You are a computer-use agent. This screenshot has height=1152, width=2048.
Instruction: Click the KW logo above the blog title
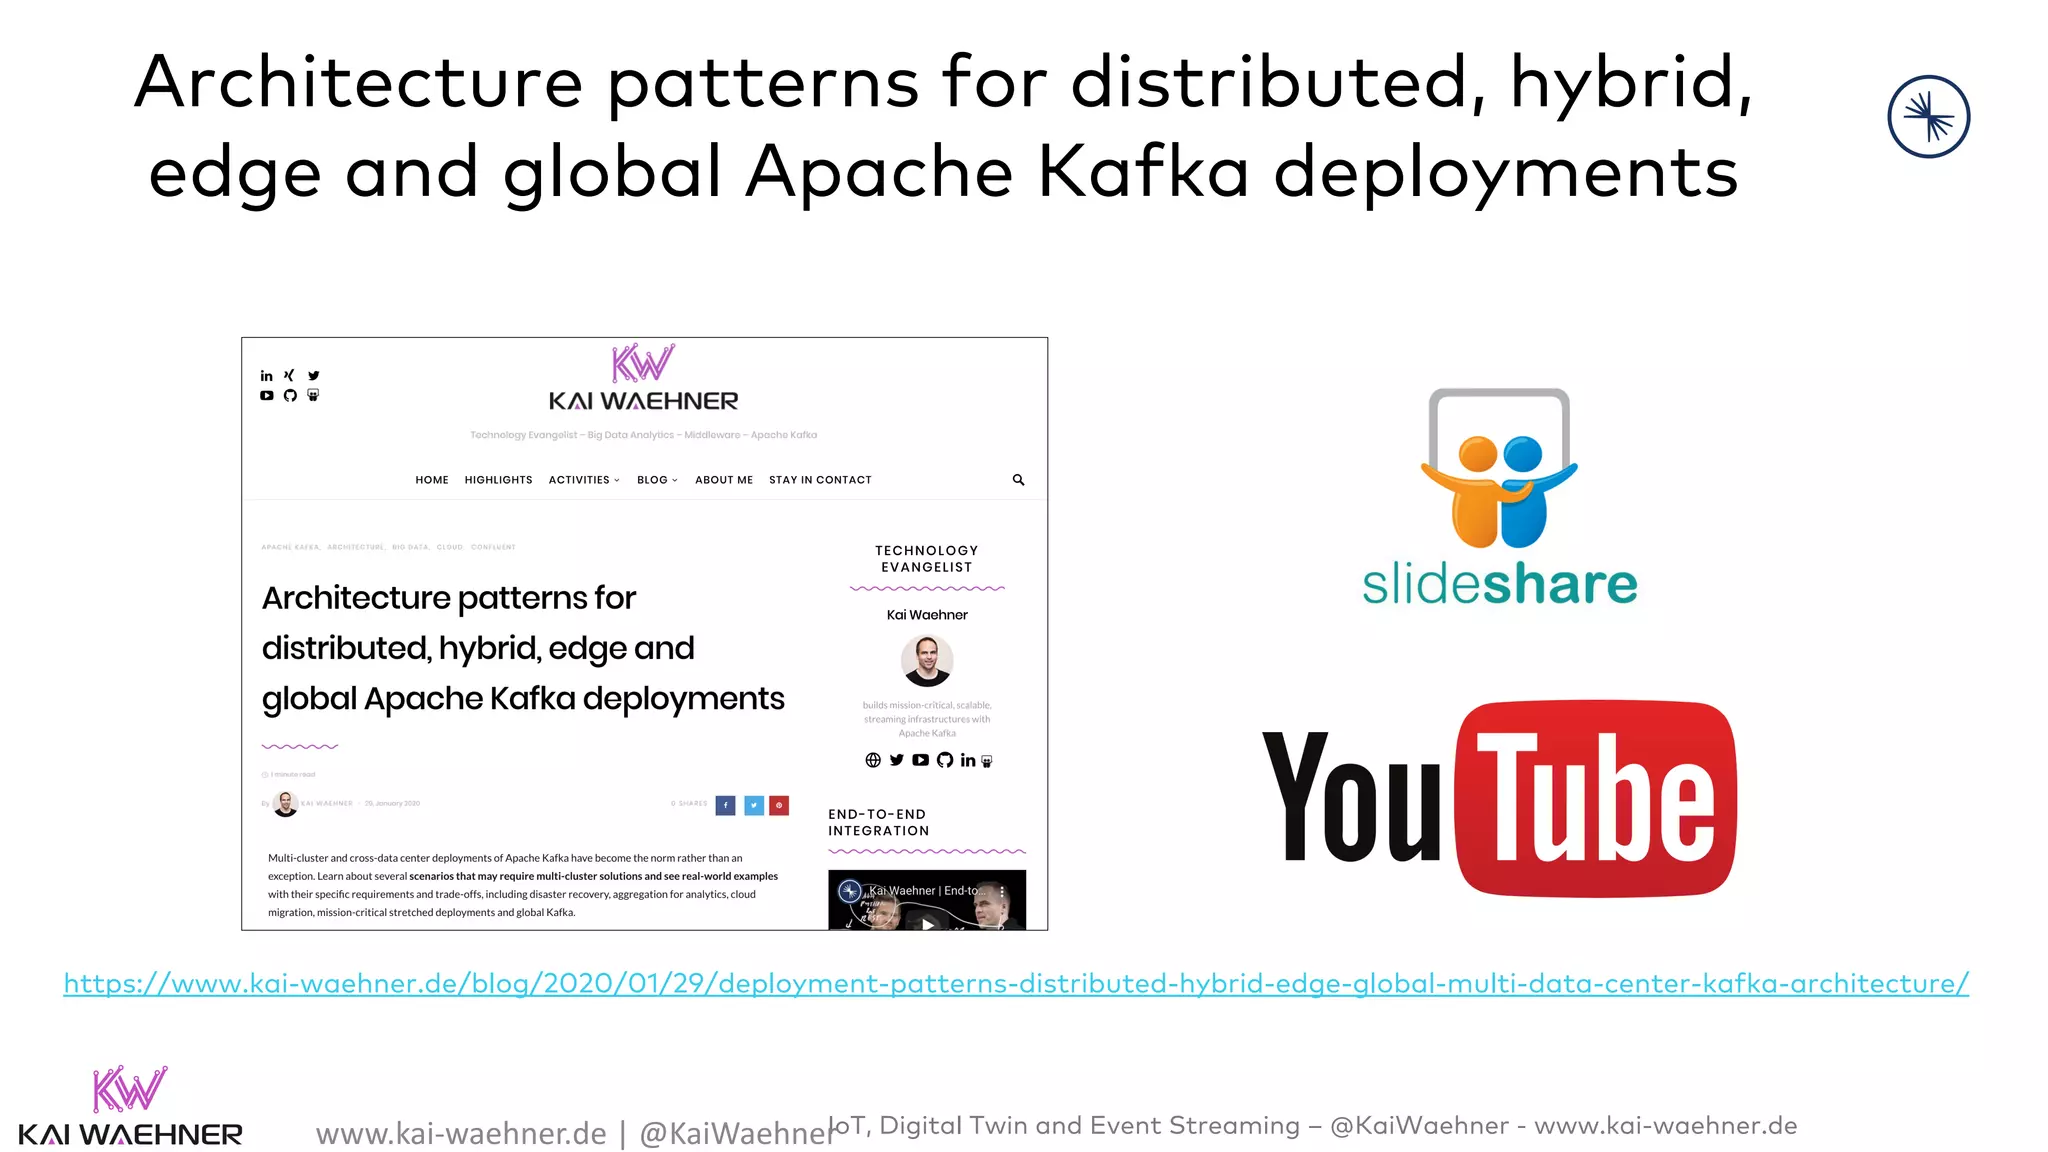[643, 364]
